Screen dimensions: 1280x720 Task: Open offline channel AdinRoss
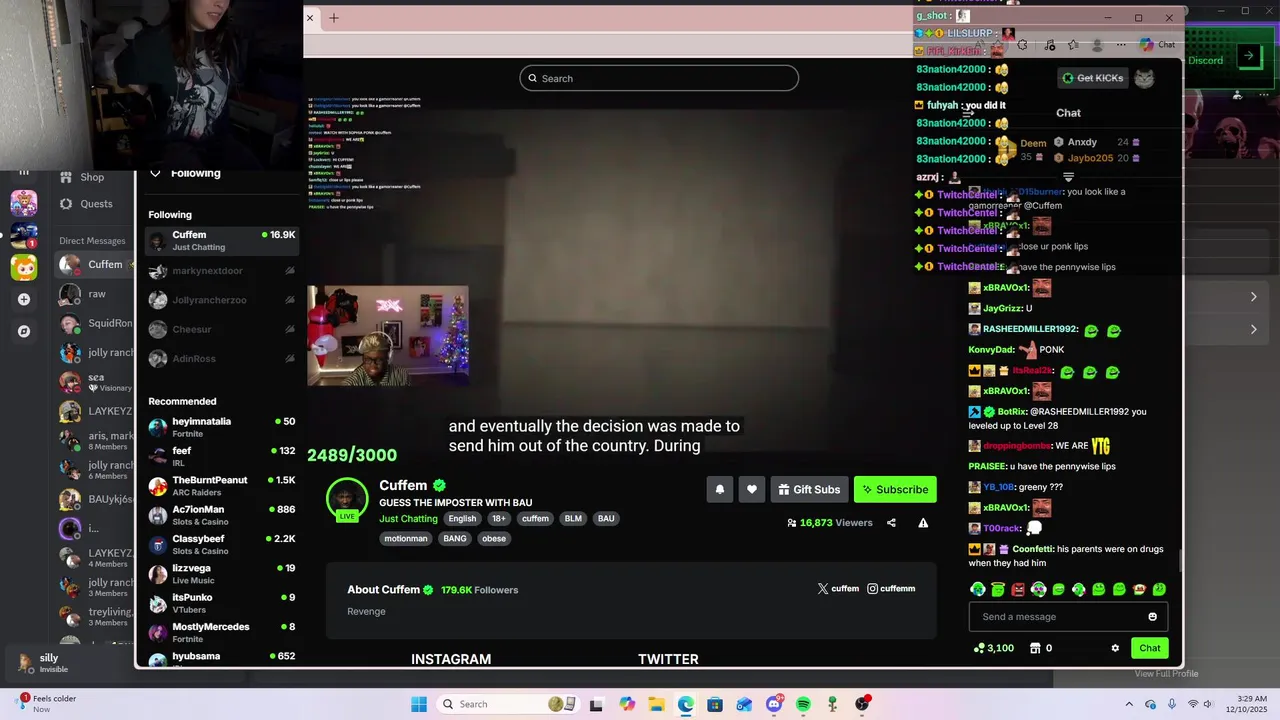[222, 359]
